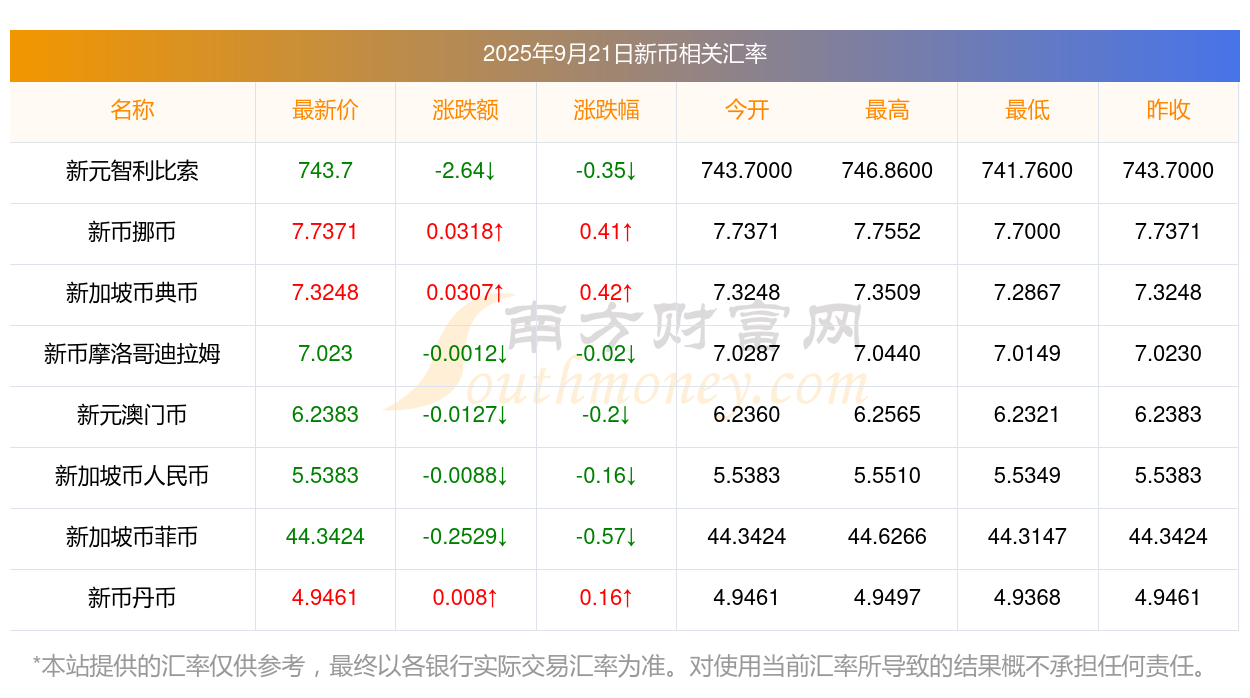The width and height of the screenshot is (1250, 698).
Task: Click the open value 6.2360
Action: (747, 415)
